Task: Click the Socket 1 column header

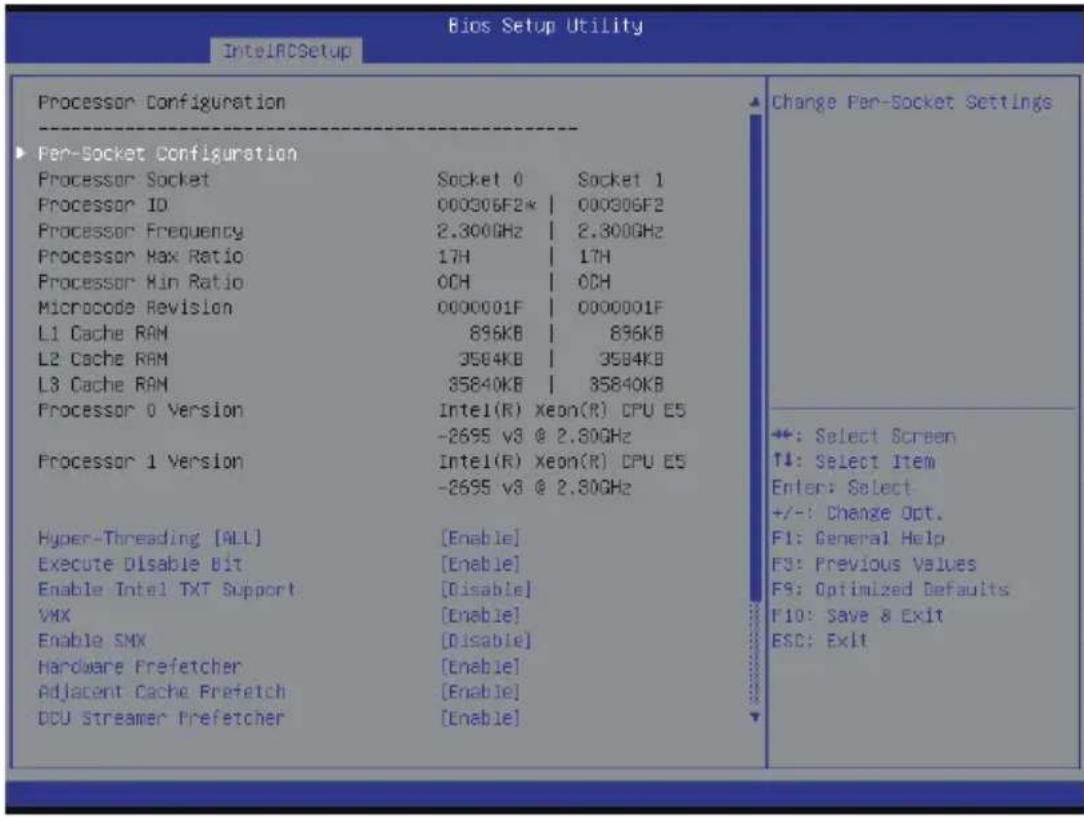Action: [620, 180]
